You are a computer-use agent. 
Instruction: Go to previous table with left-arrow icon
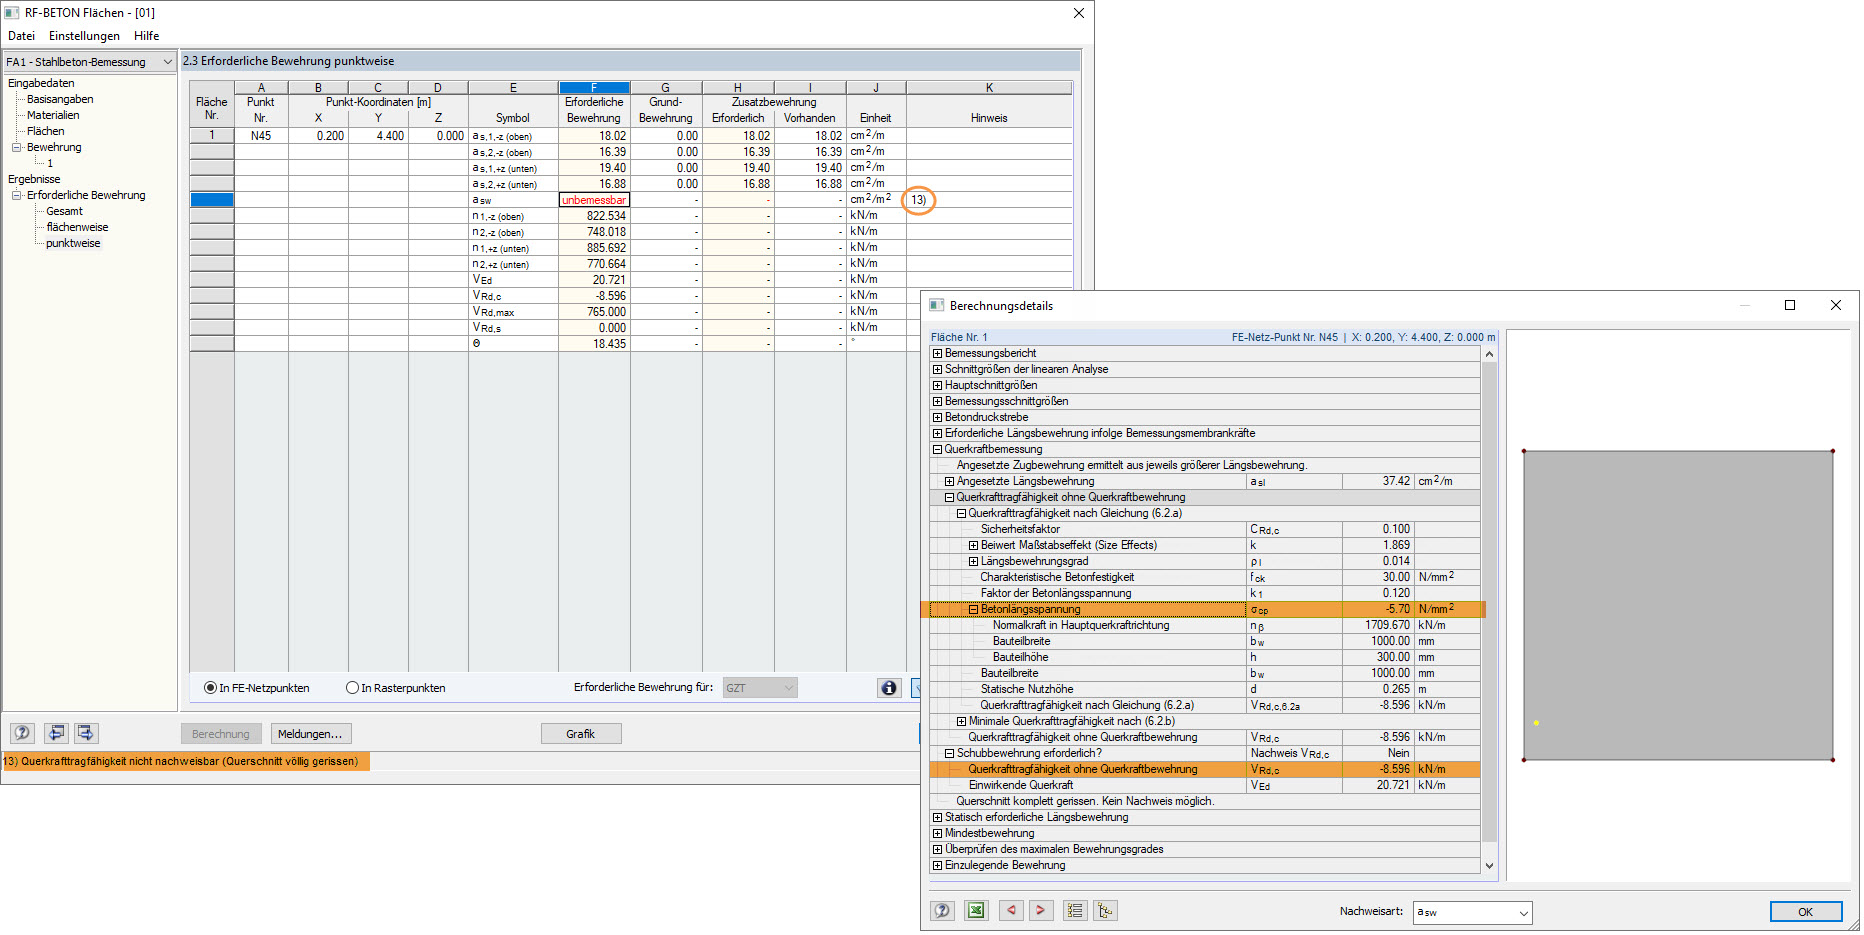pos(56,733)
